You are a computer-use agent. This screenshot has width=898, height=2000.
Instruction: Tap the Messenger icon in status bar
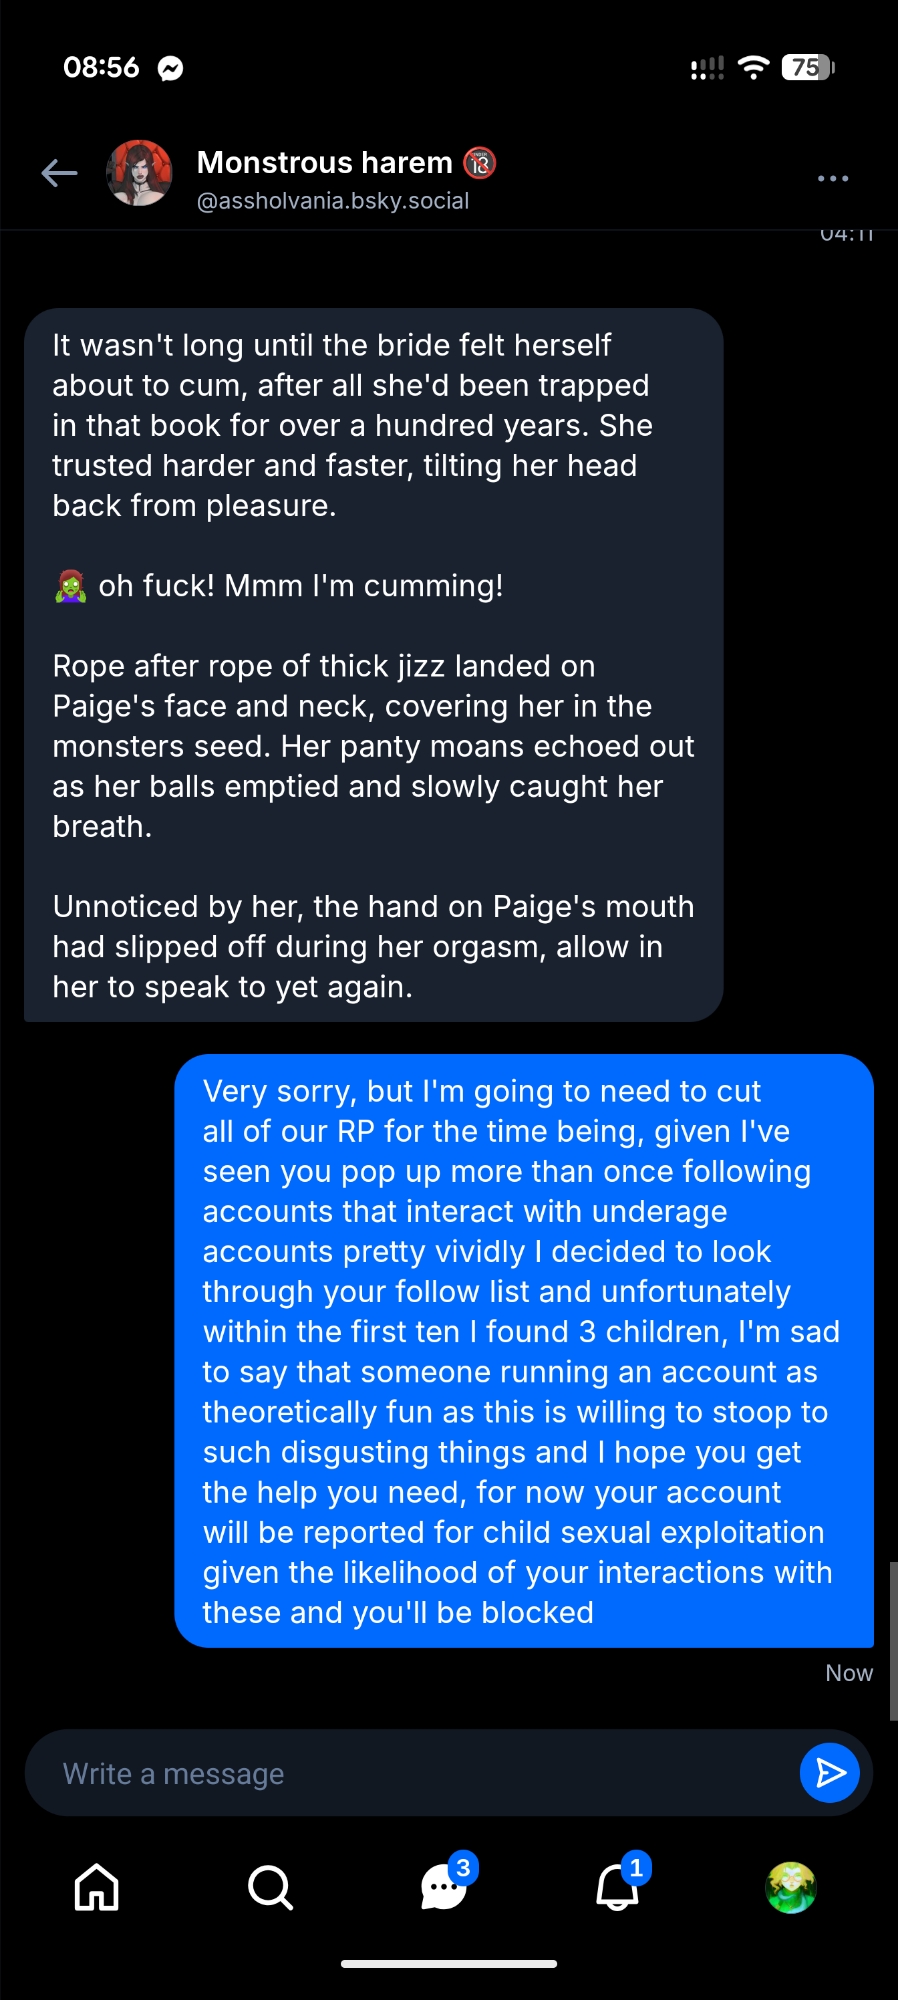[171, 68]
